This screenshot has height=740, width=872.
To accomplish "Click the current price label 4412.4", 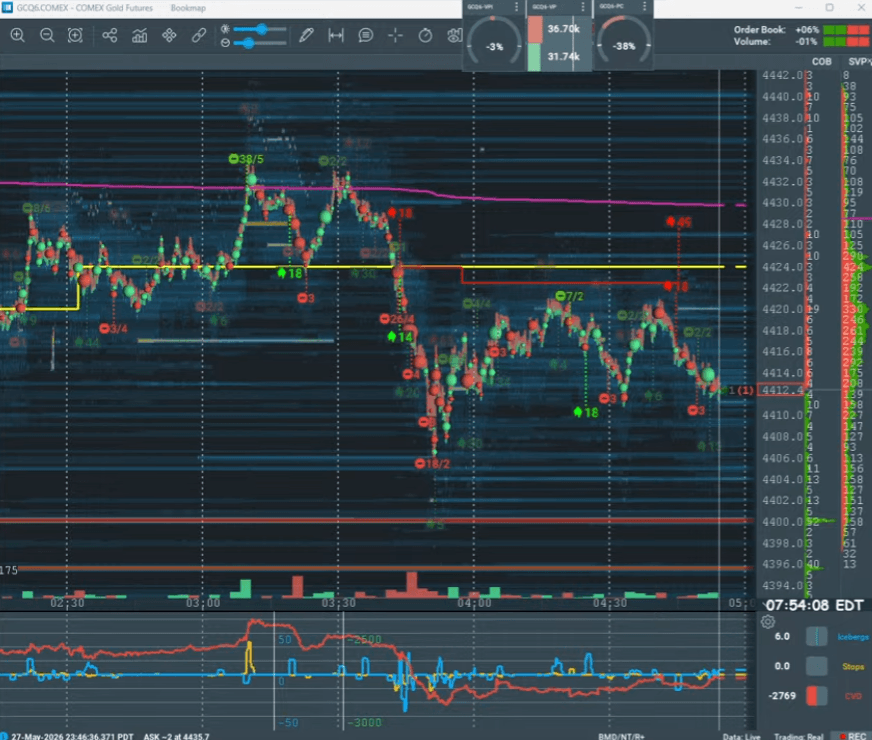I will pos(781,390).
